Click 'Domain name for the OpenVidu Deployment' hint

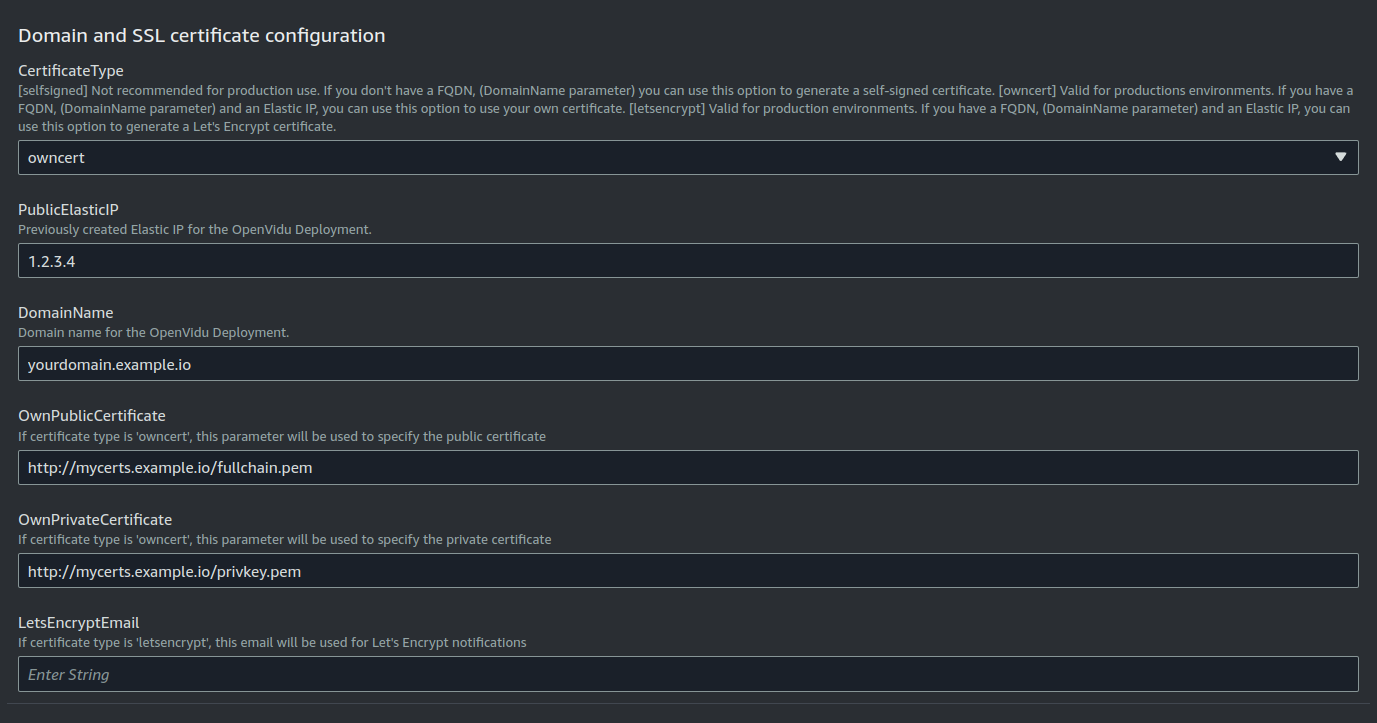(154, 332)
